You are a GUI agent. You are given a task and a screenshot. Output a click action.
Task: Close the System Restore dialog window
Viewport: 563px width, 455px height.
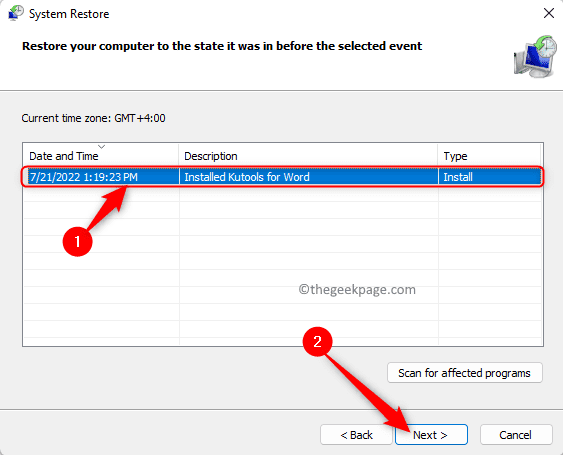coord(548,13)
